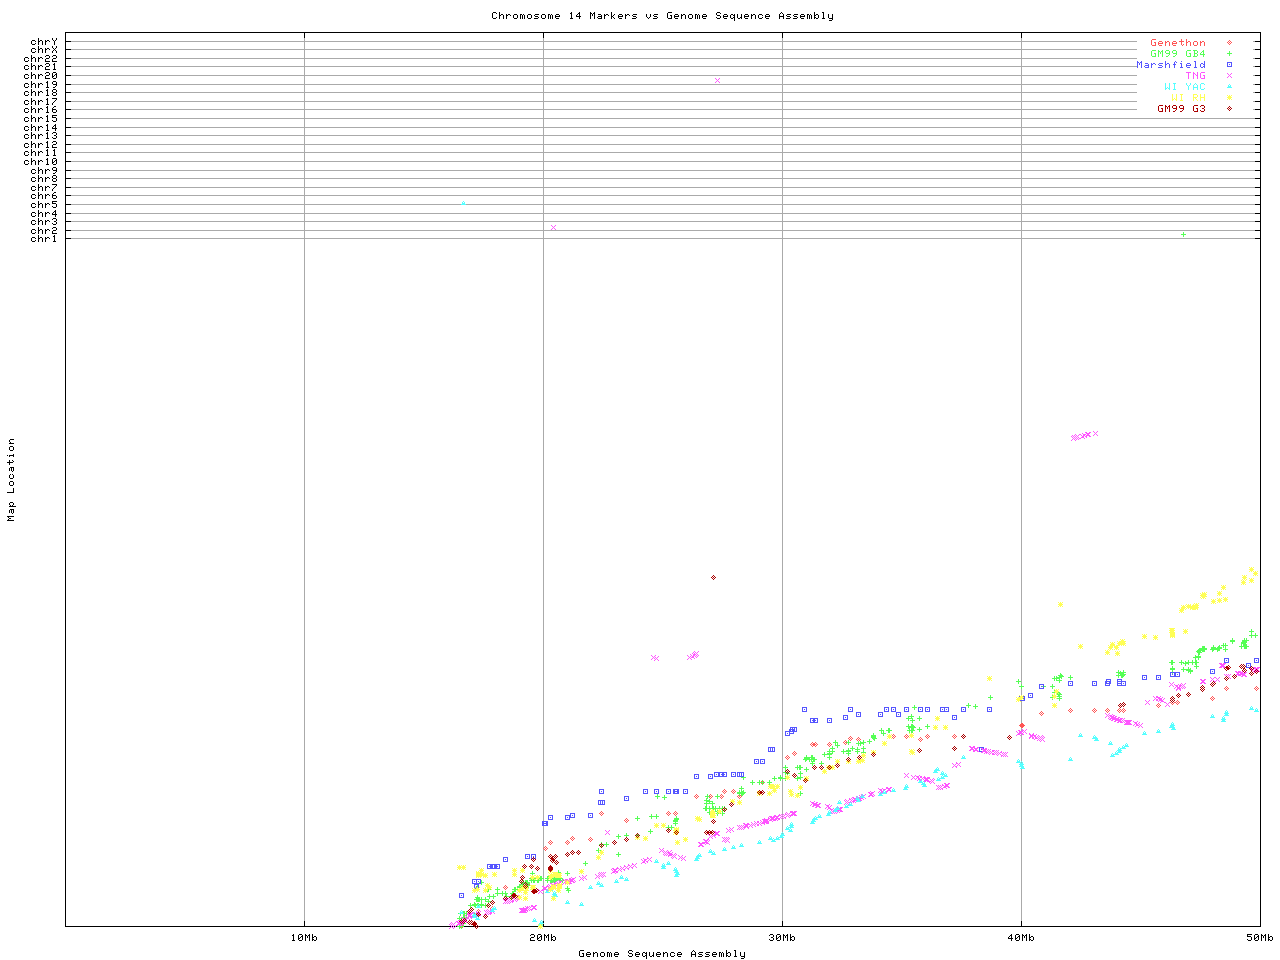
Task: Click the chrY label on the y-axis
Action: 43,42
